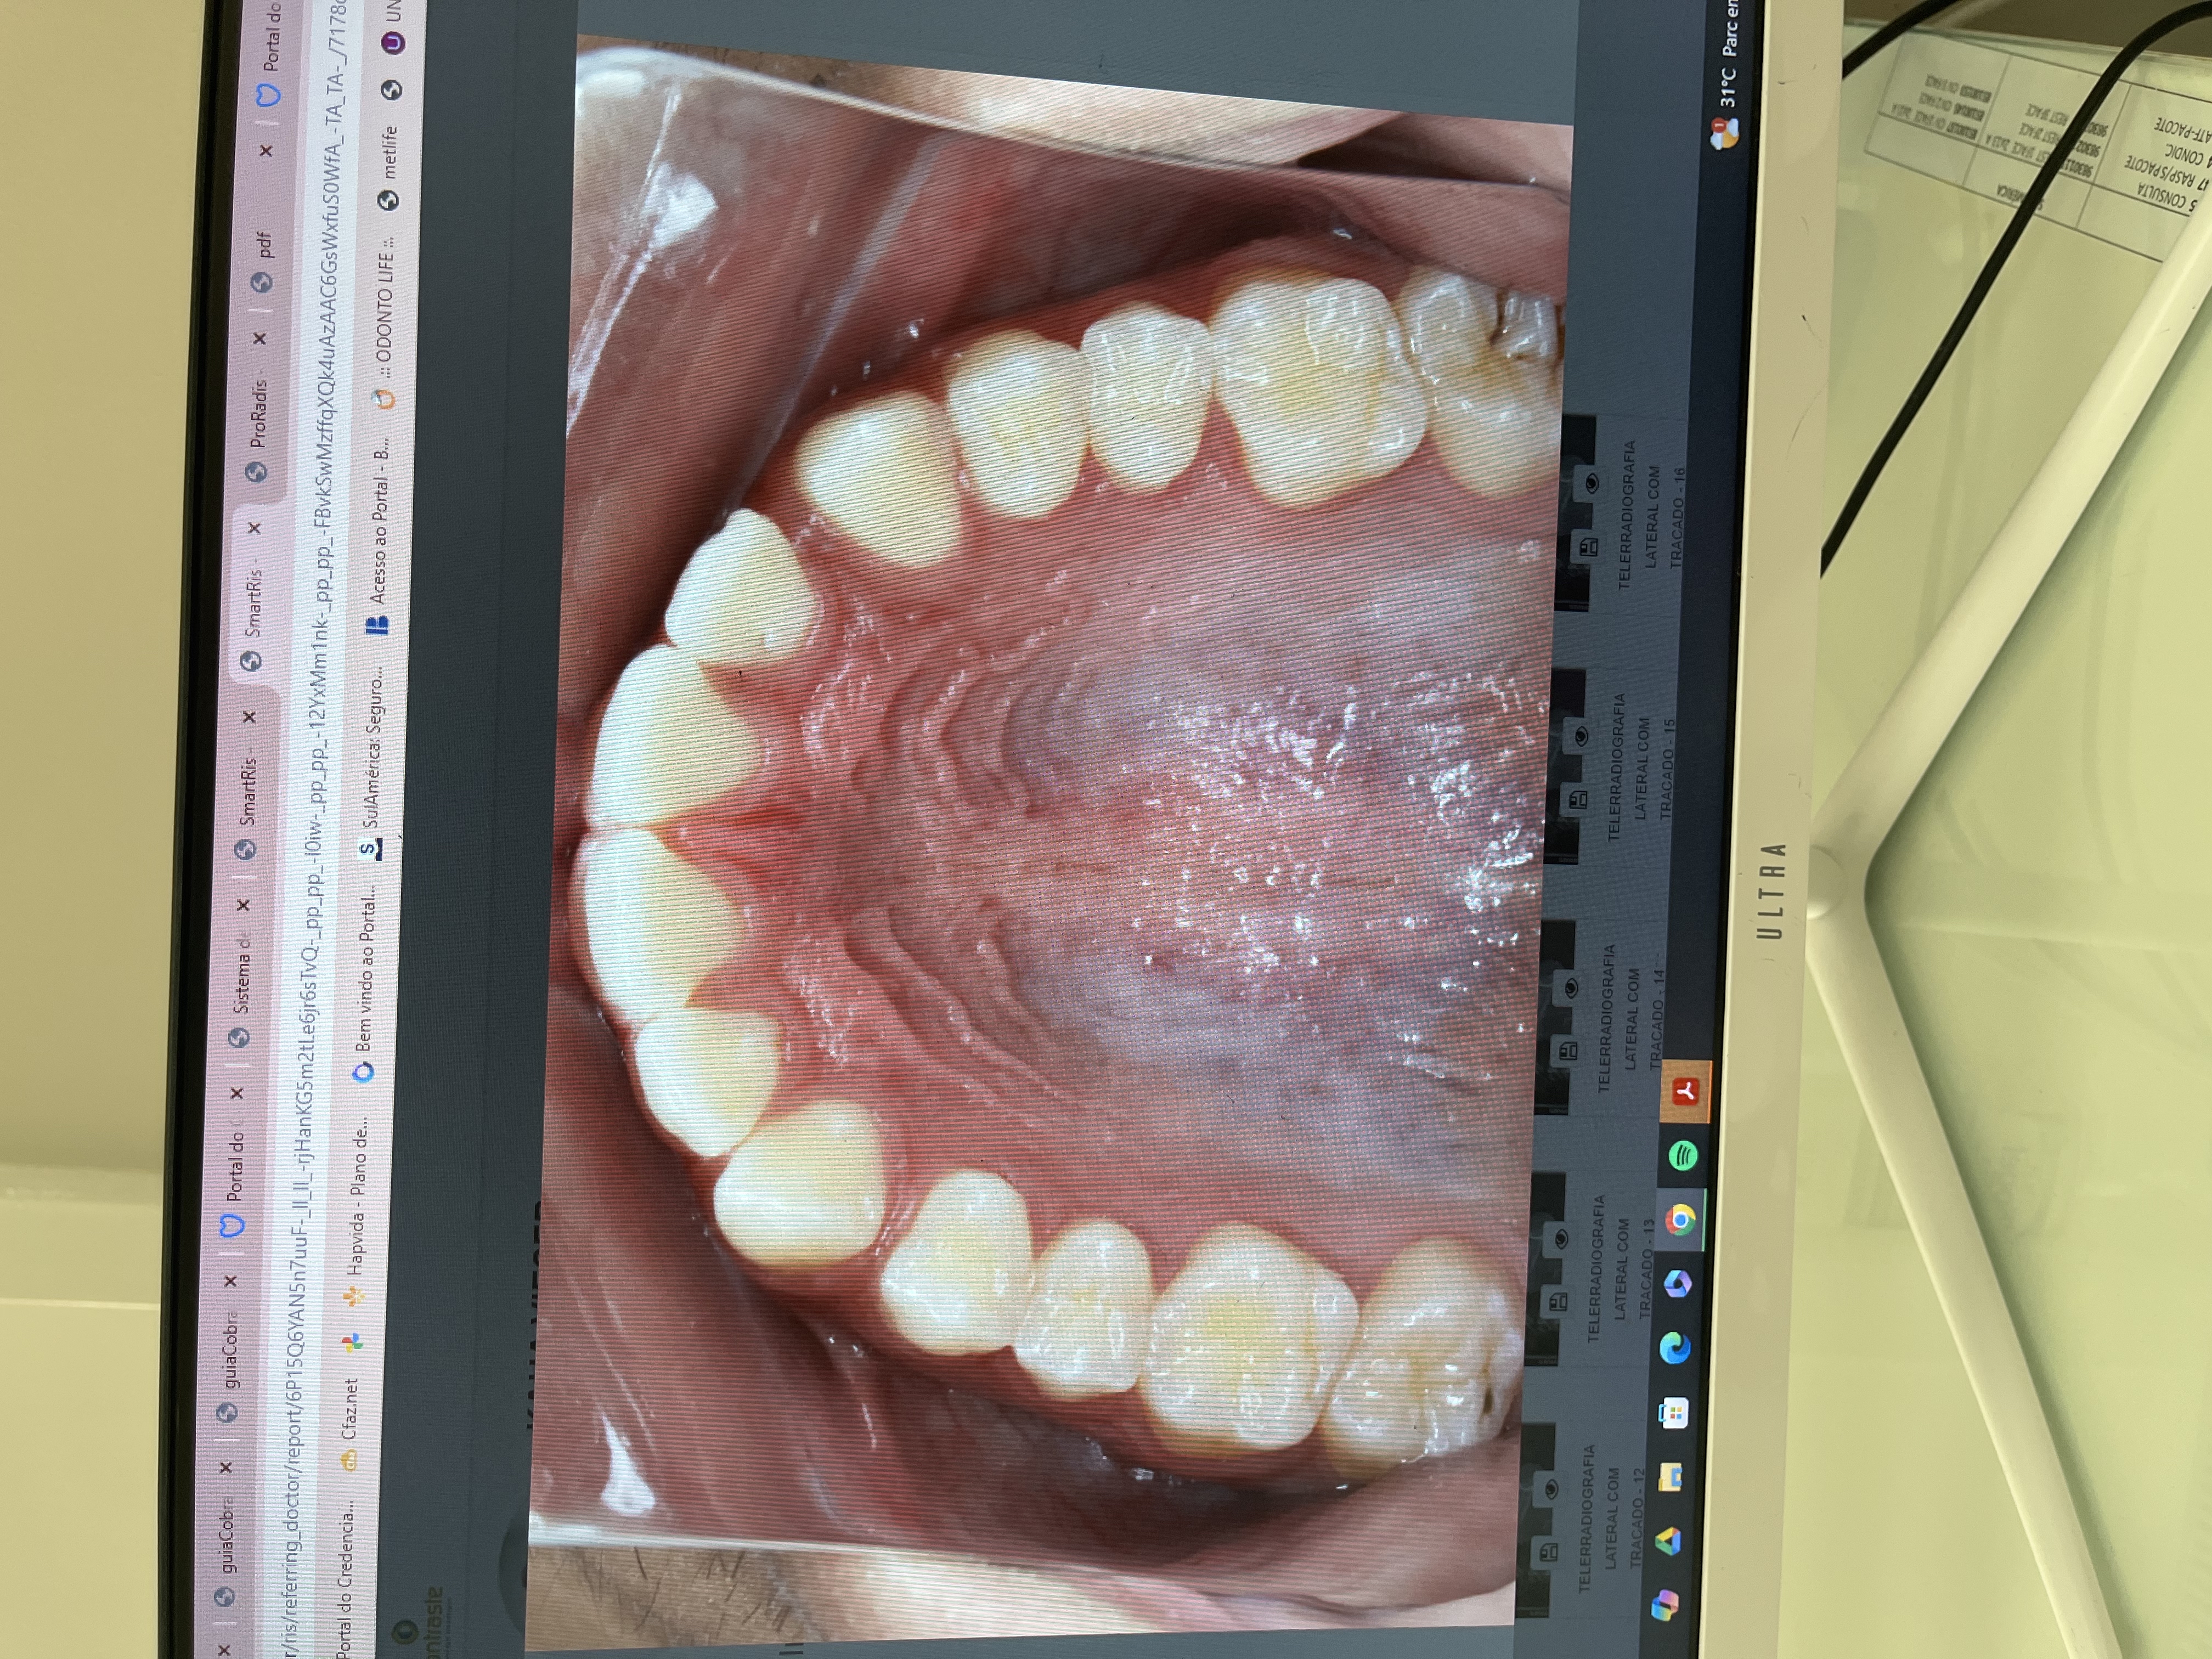Click the Google Chrome taskbar icon
This screenshot has height=1659, width=2212.
[x=1681, y=1220]
